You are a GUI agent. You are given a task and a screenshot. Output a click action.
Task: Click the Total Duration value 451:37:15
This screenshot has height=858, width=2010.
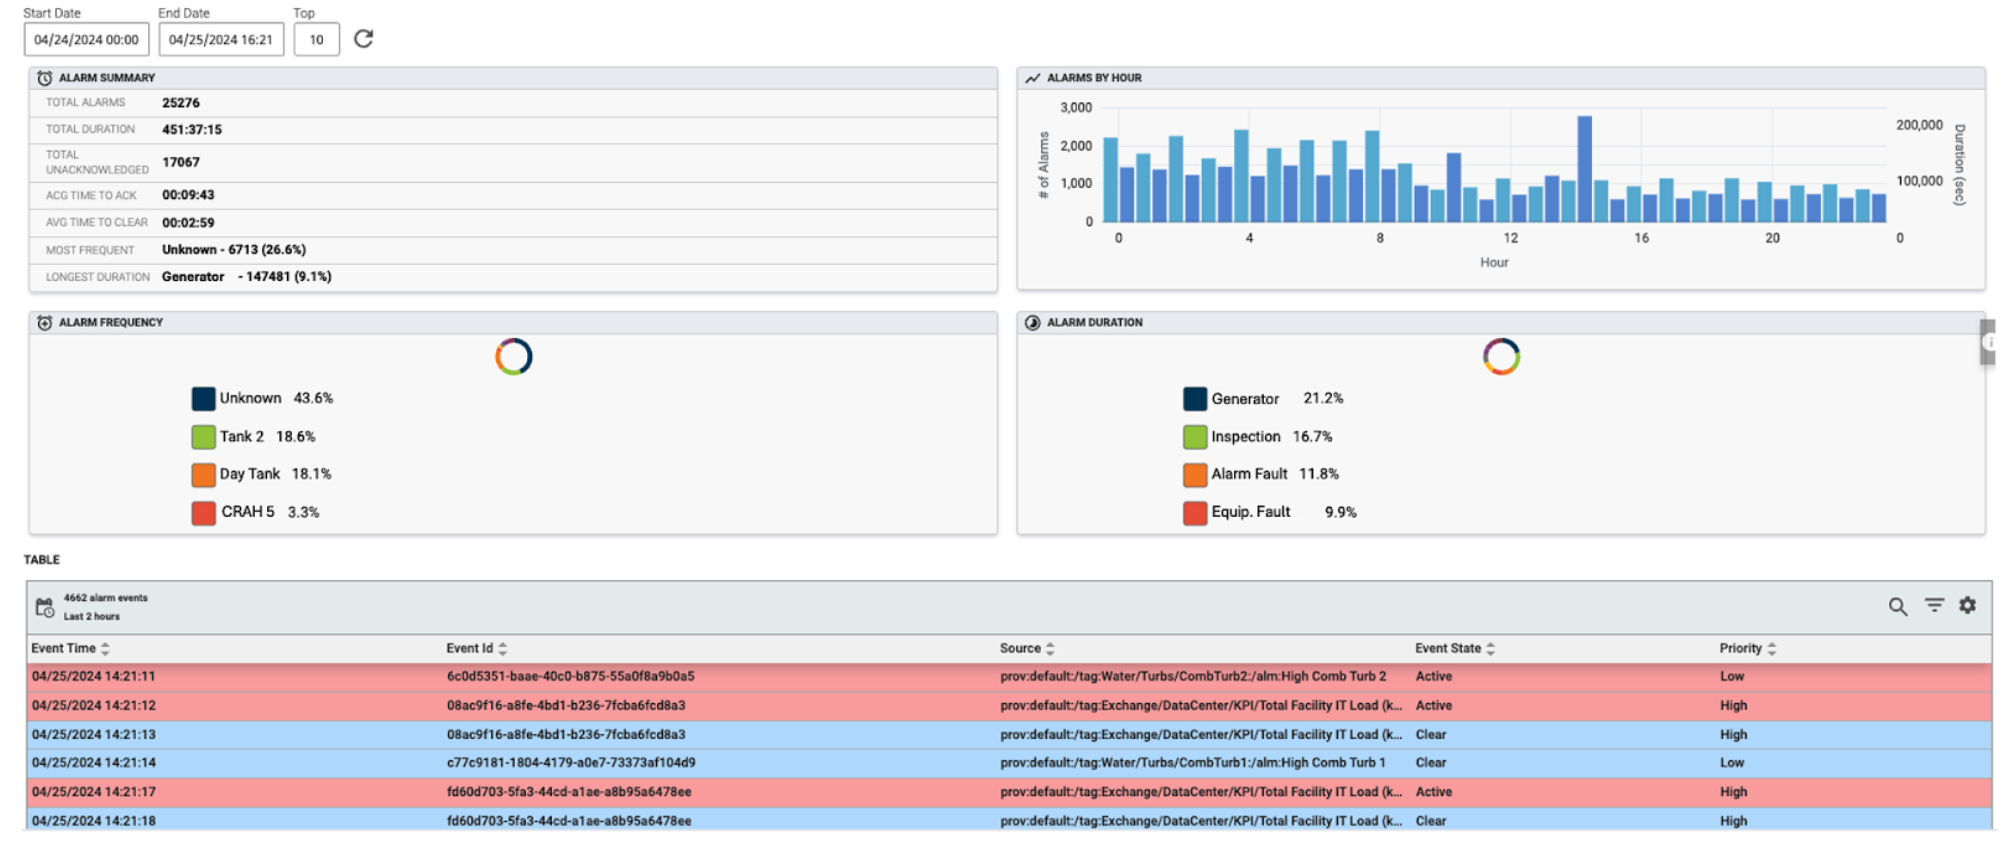(192, 130)
